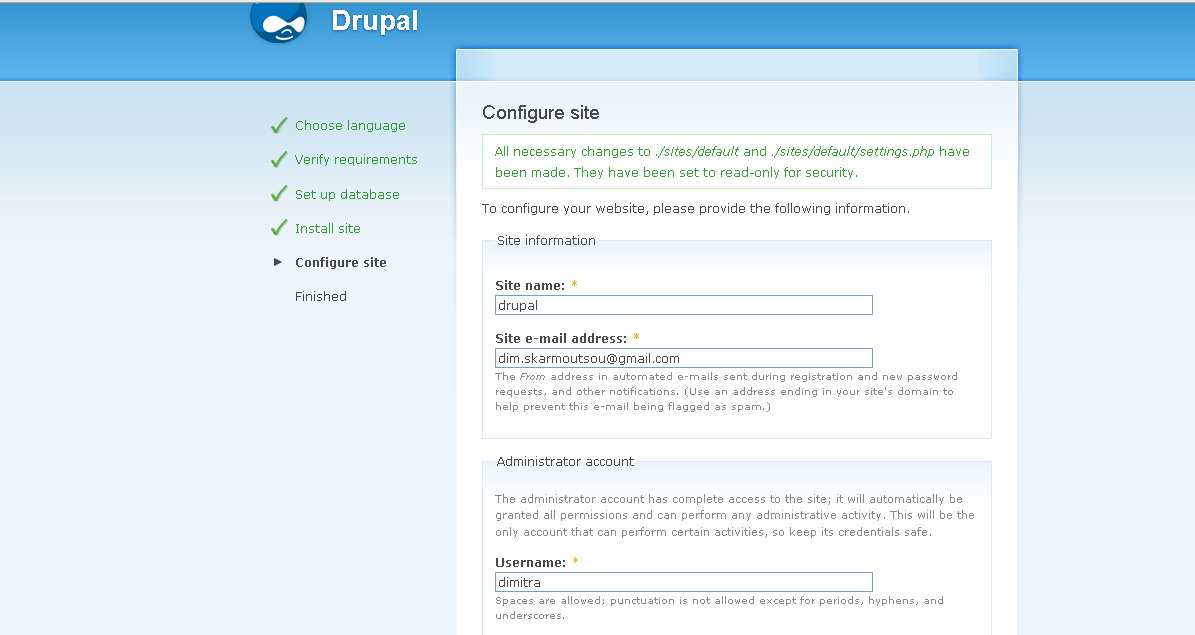Click the Site information fieldset legend

tap(546, 241)
